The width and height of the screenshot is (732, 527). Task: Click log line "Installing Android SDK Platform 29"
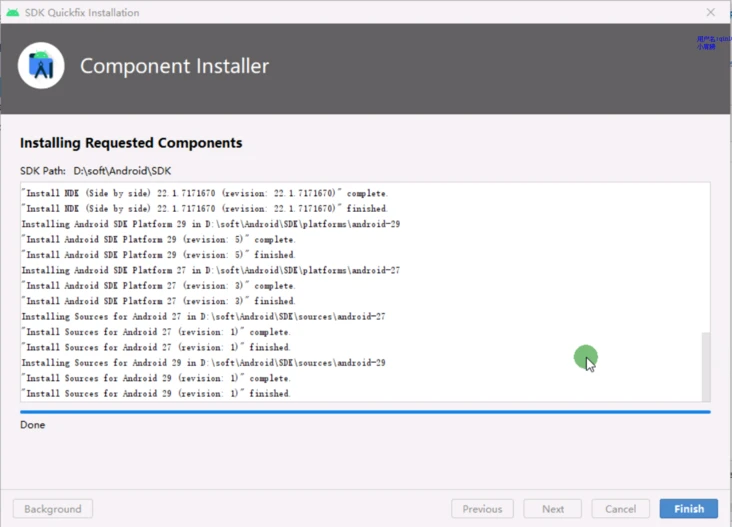pyautogui.click(x=211, y=224)
